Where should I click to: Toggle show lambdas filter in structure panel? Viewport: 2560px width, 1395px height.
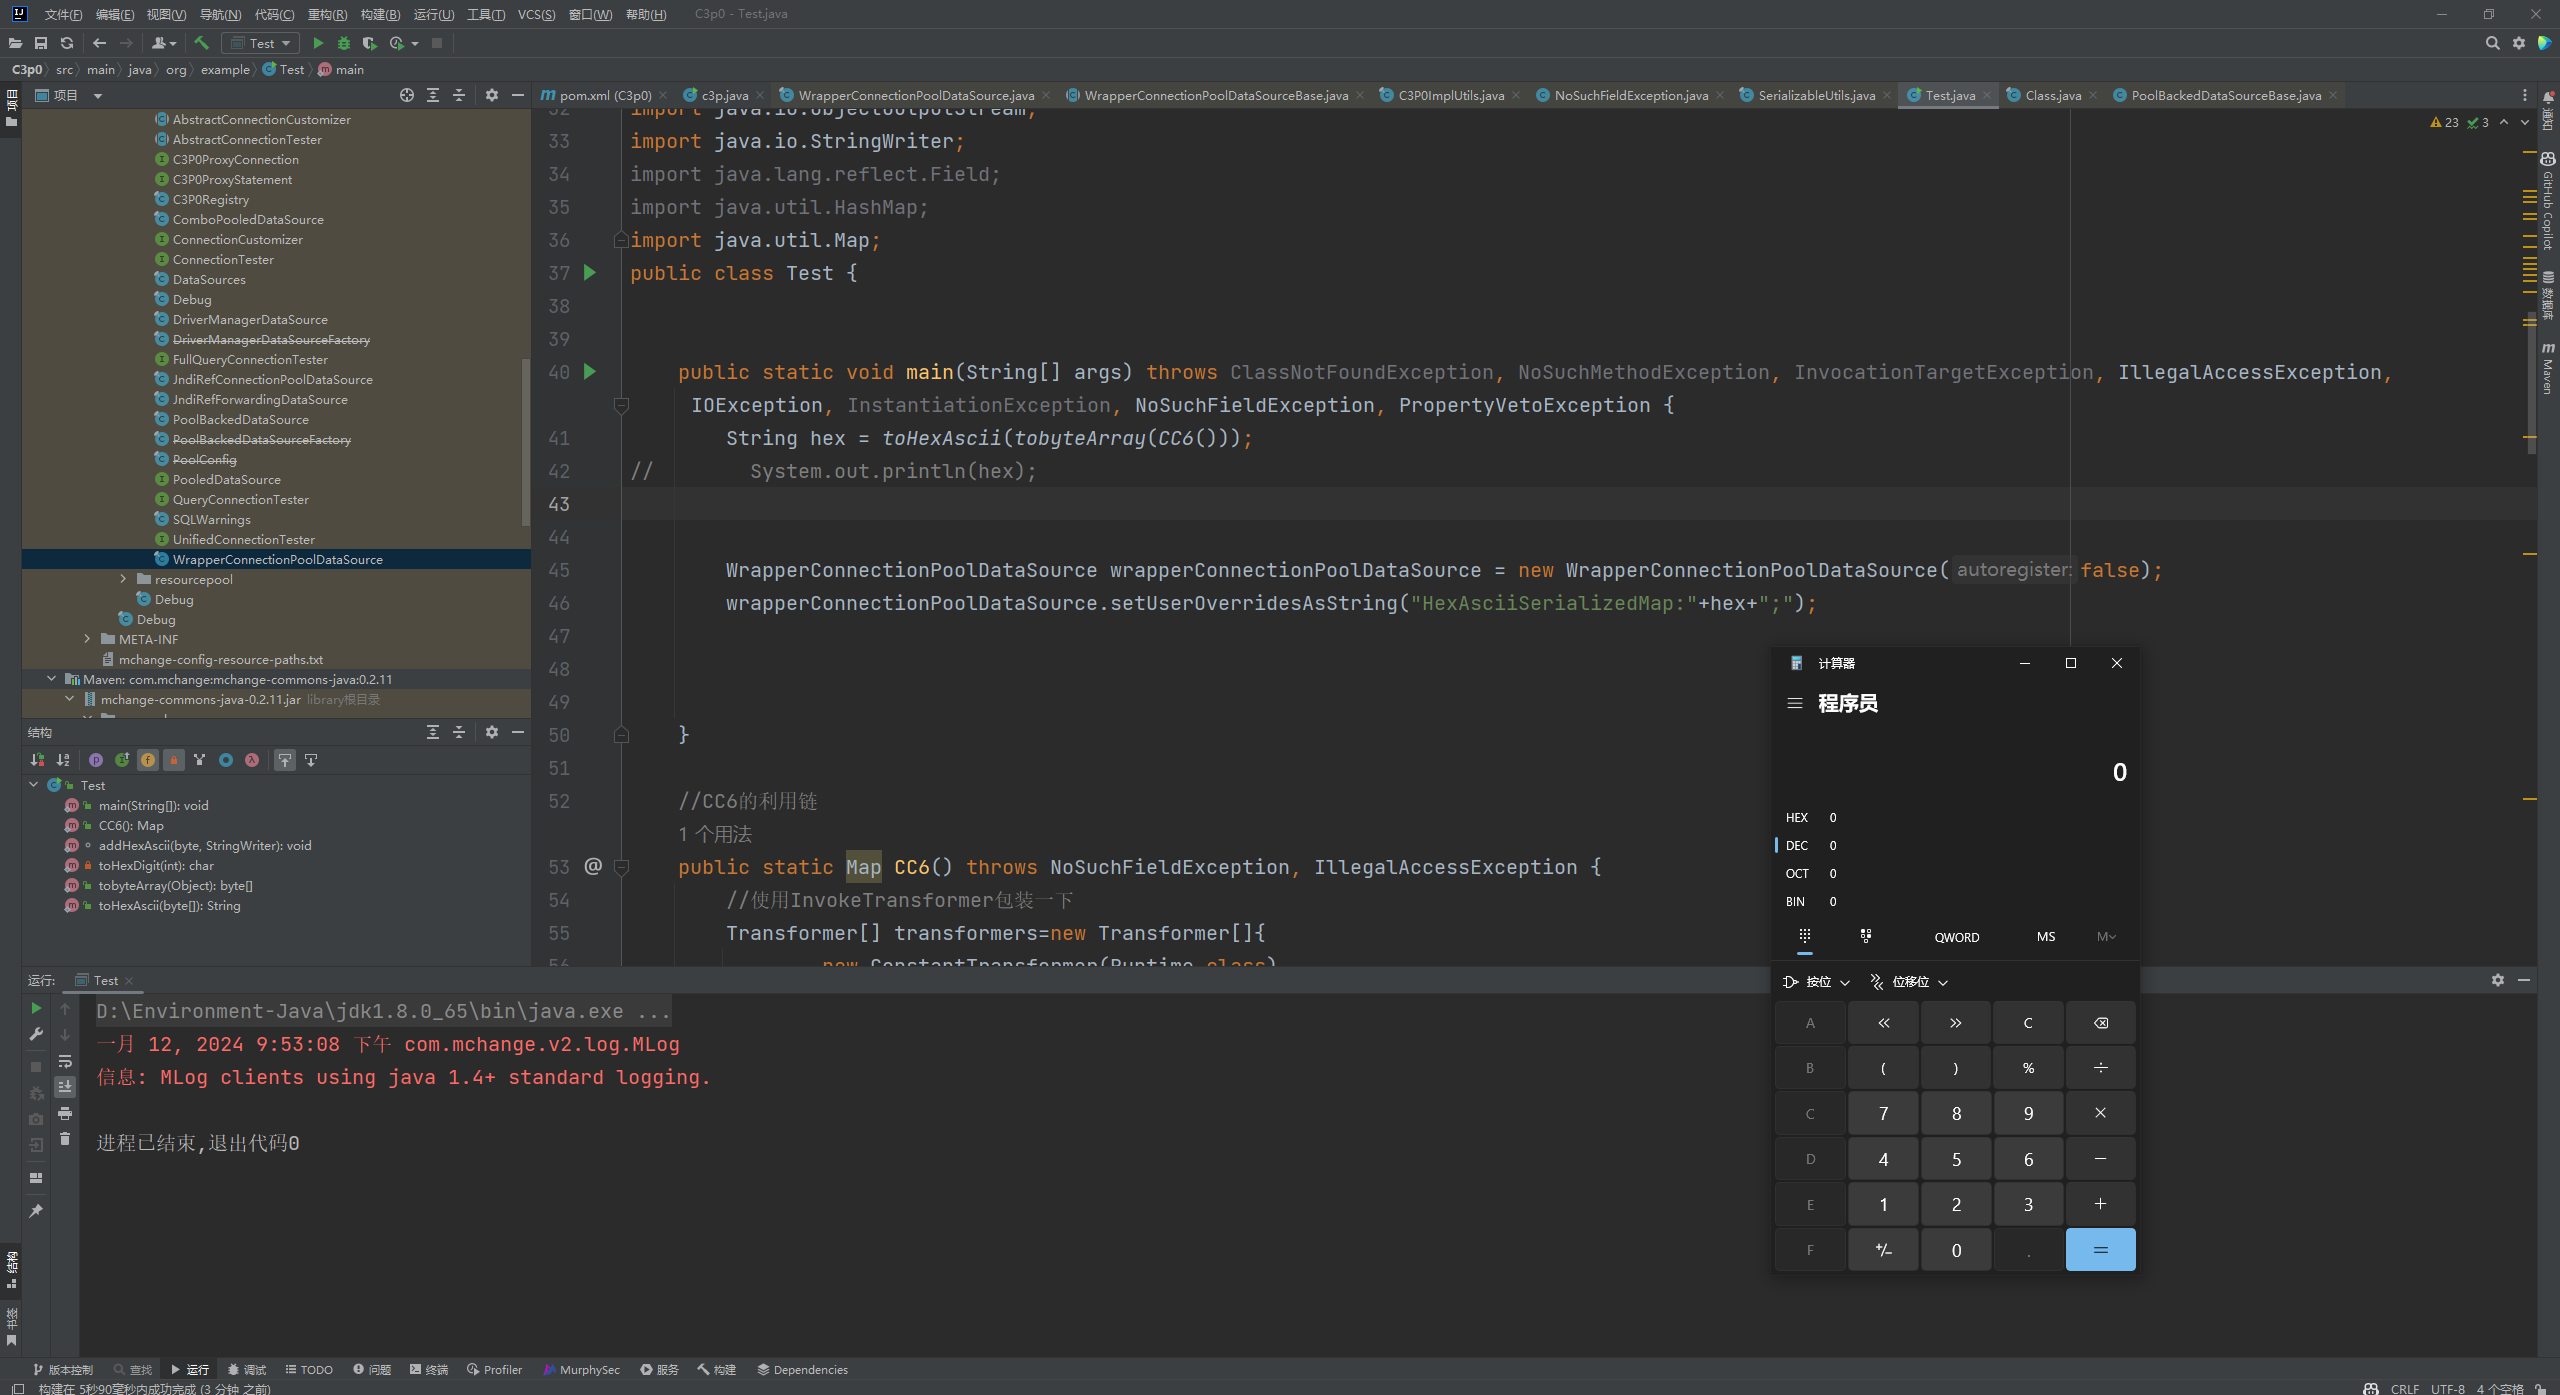coord(252,760)
